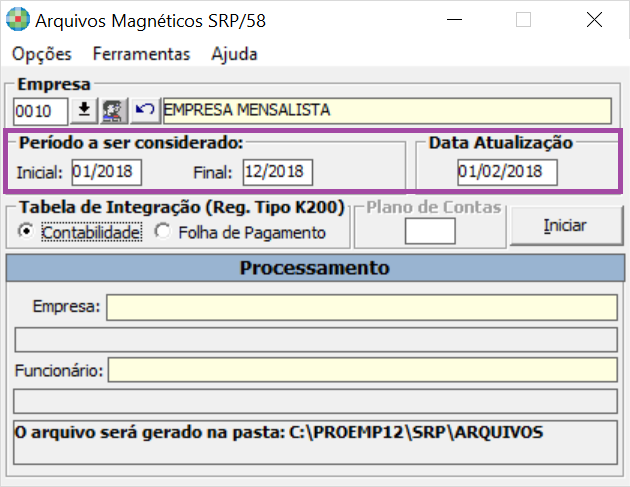Click the blue undo arrow icon
The height and width of the screenshot is (487, 630).
145,110
